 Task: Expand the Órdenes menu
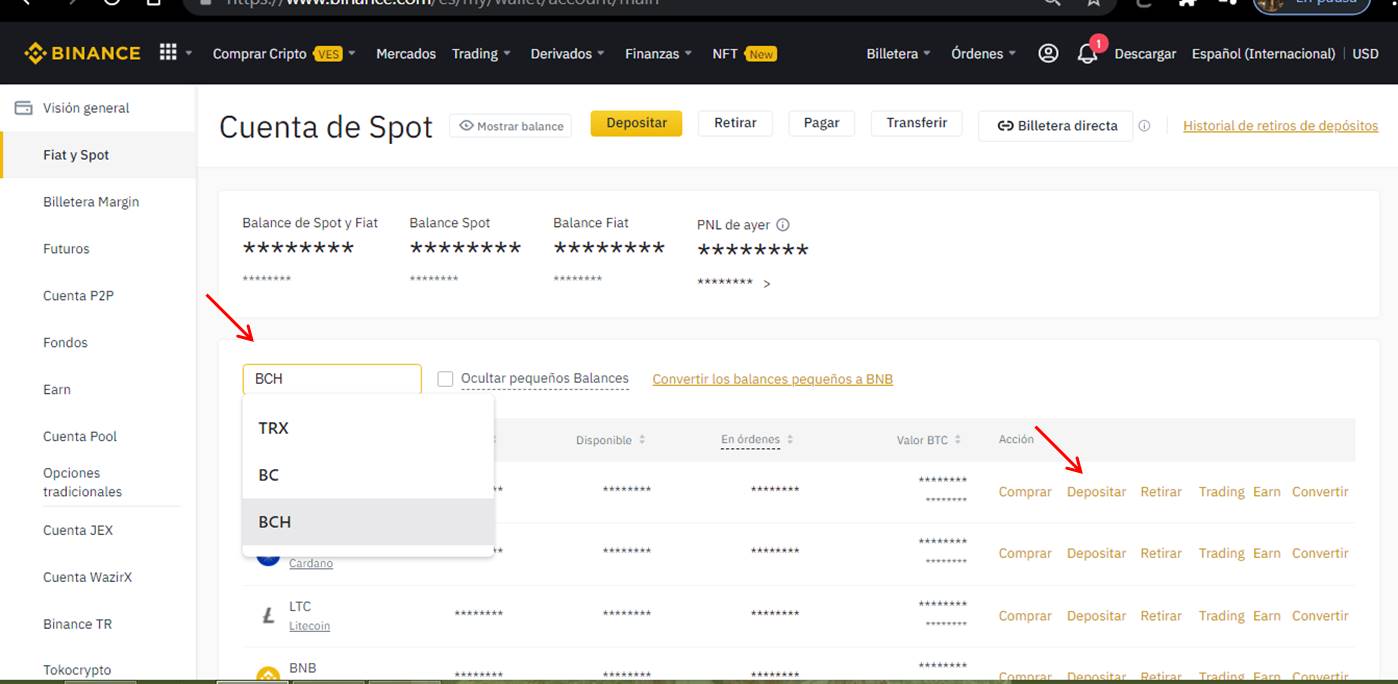coord(984,54)
